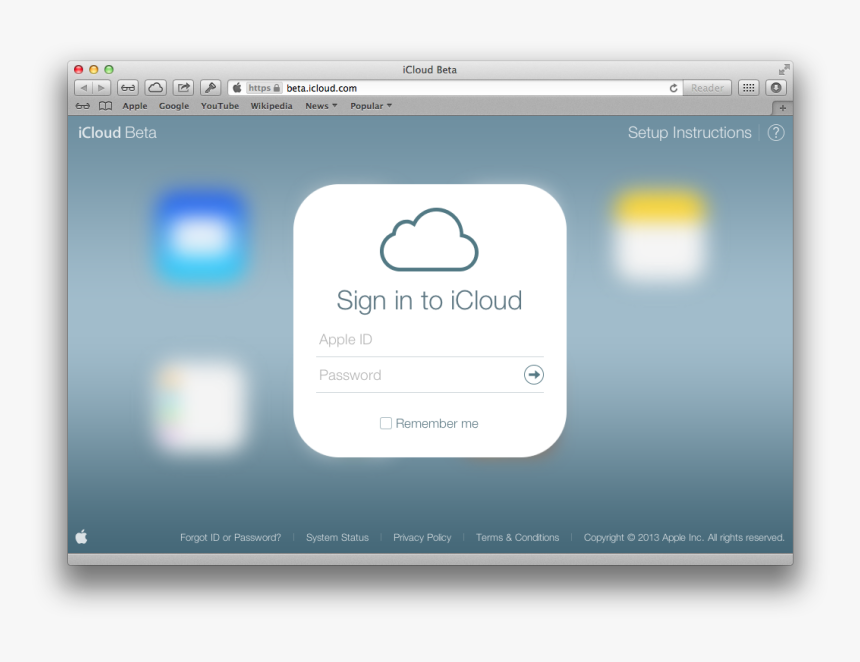Open bookmarks with the book icon
The height and width of the screenshot is (662, 860).
[105, 105]
